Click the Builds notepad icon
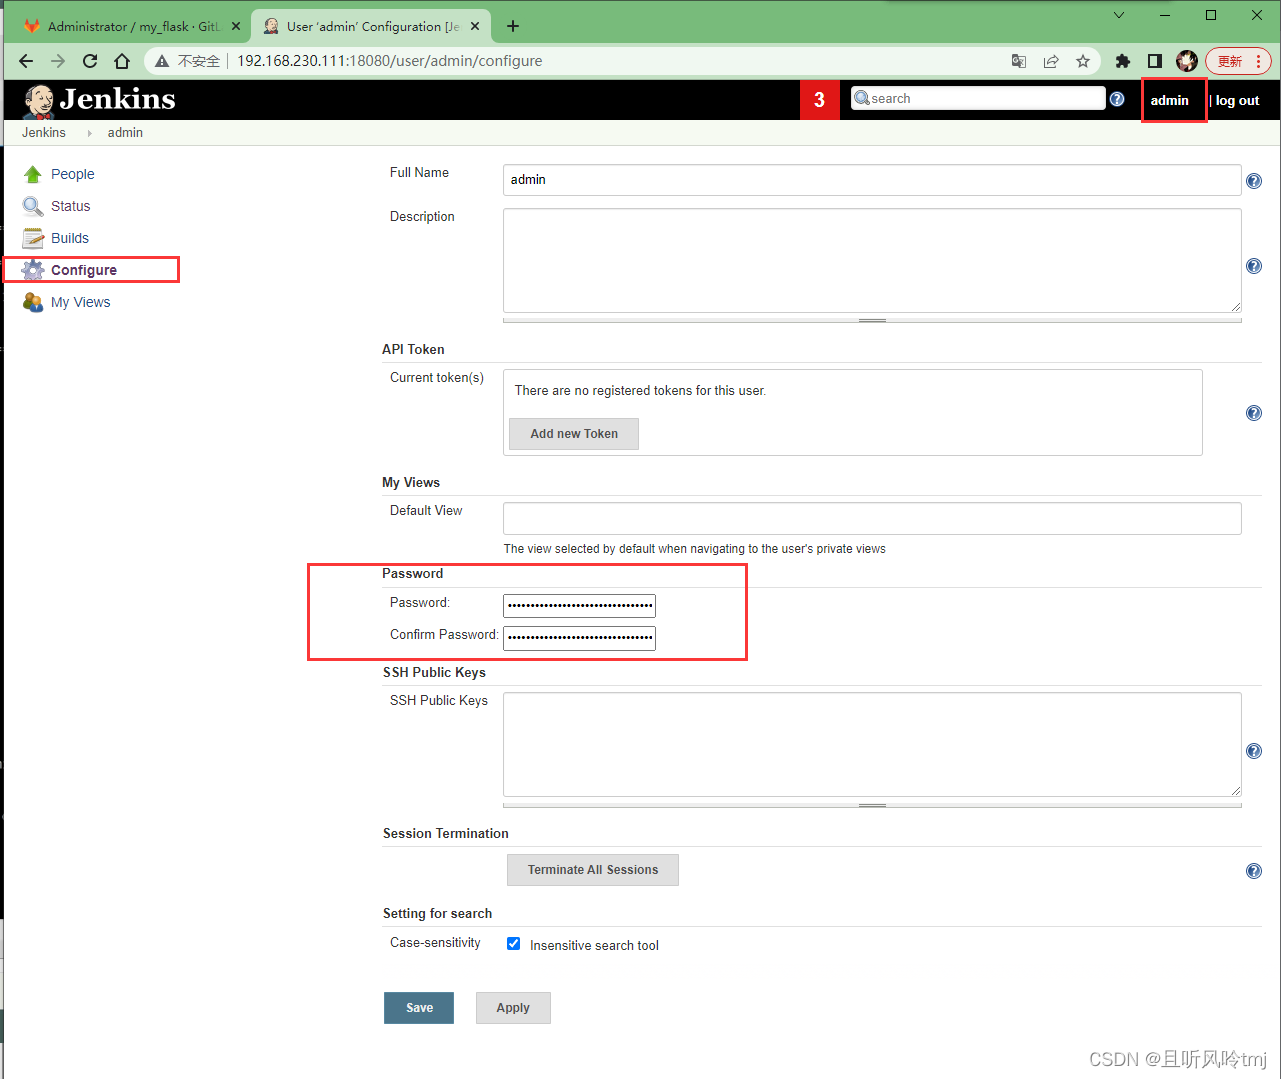1281x1079 pixels. point(33,238)
